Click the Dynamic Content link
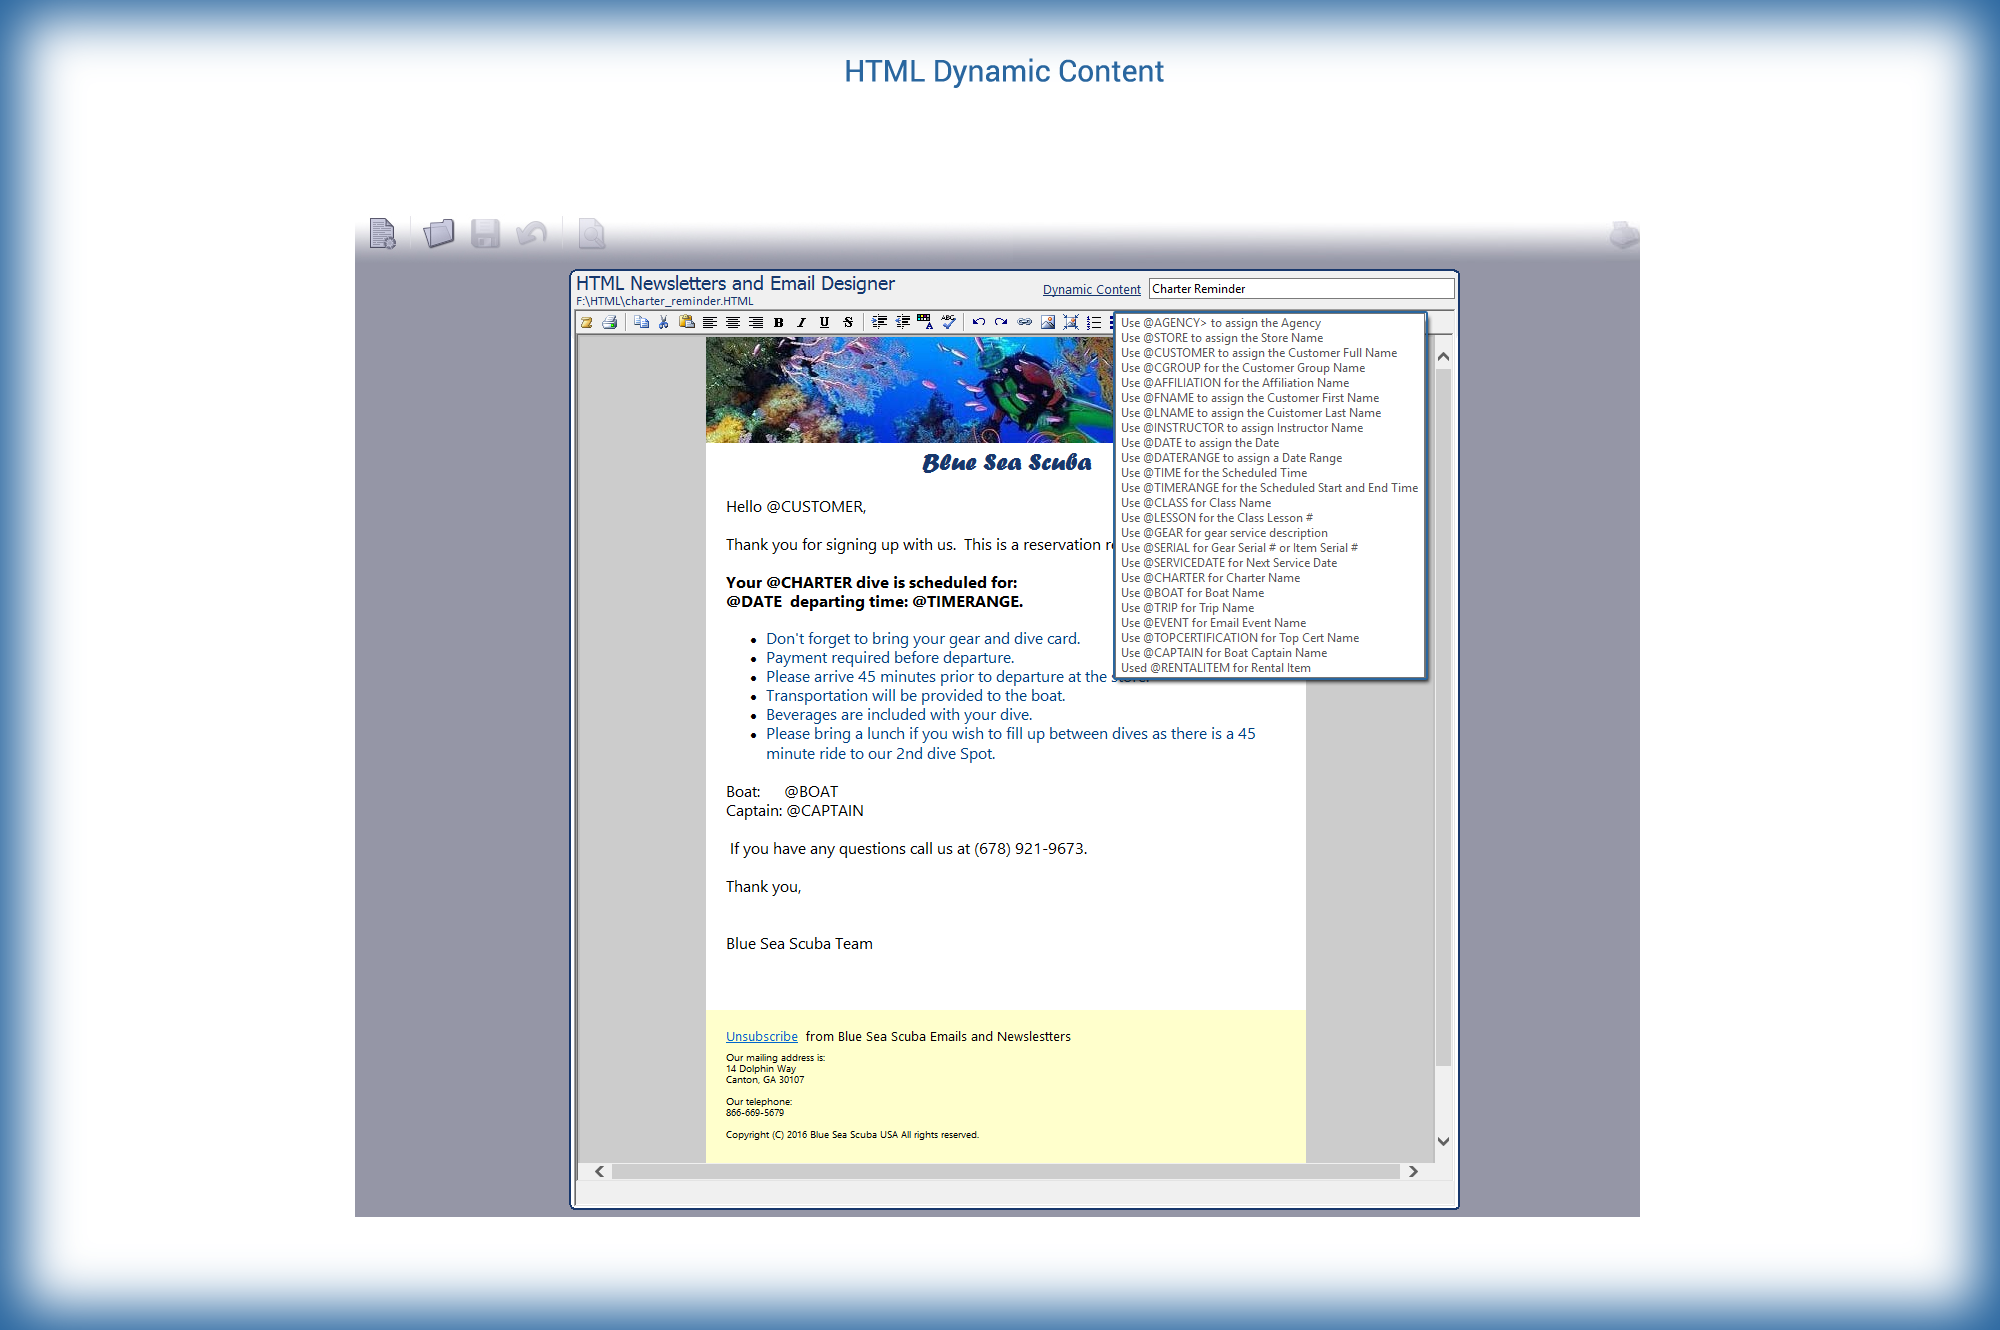This screenshot has width=2000, height=1330. pos(1091,289)
